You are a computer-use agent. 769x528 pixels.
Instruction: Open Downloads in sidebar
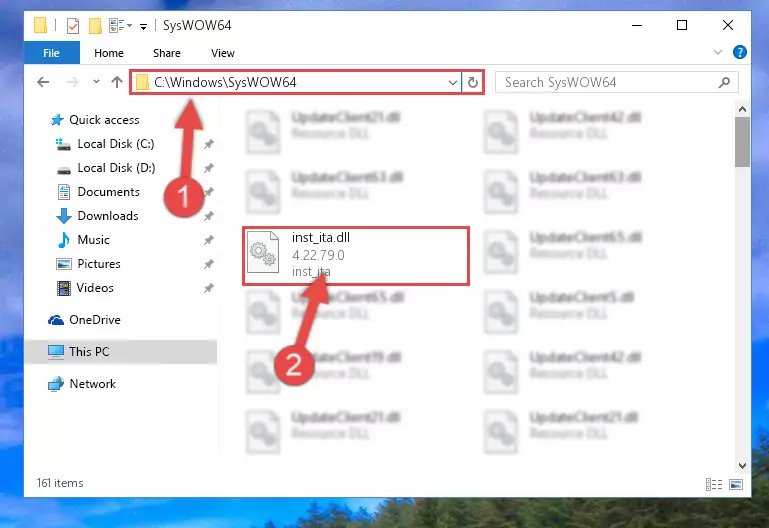pyautogui.click(x=108, y=216)
